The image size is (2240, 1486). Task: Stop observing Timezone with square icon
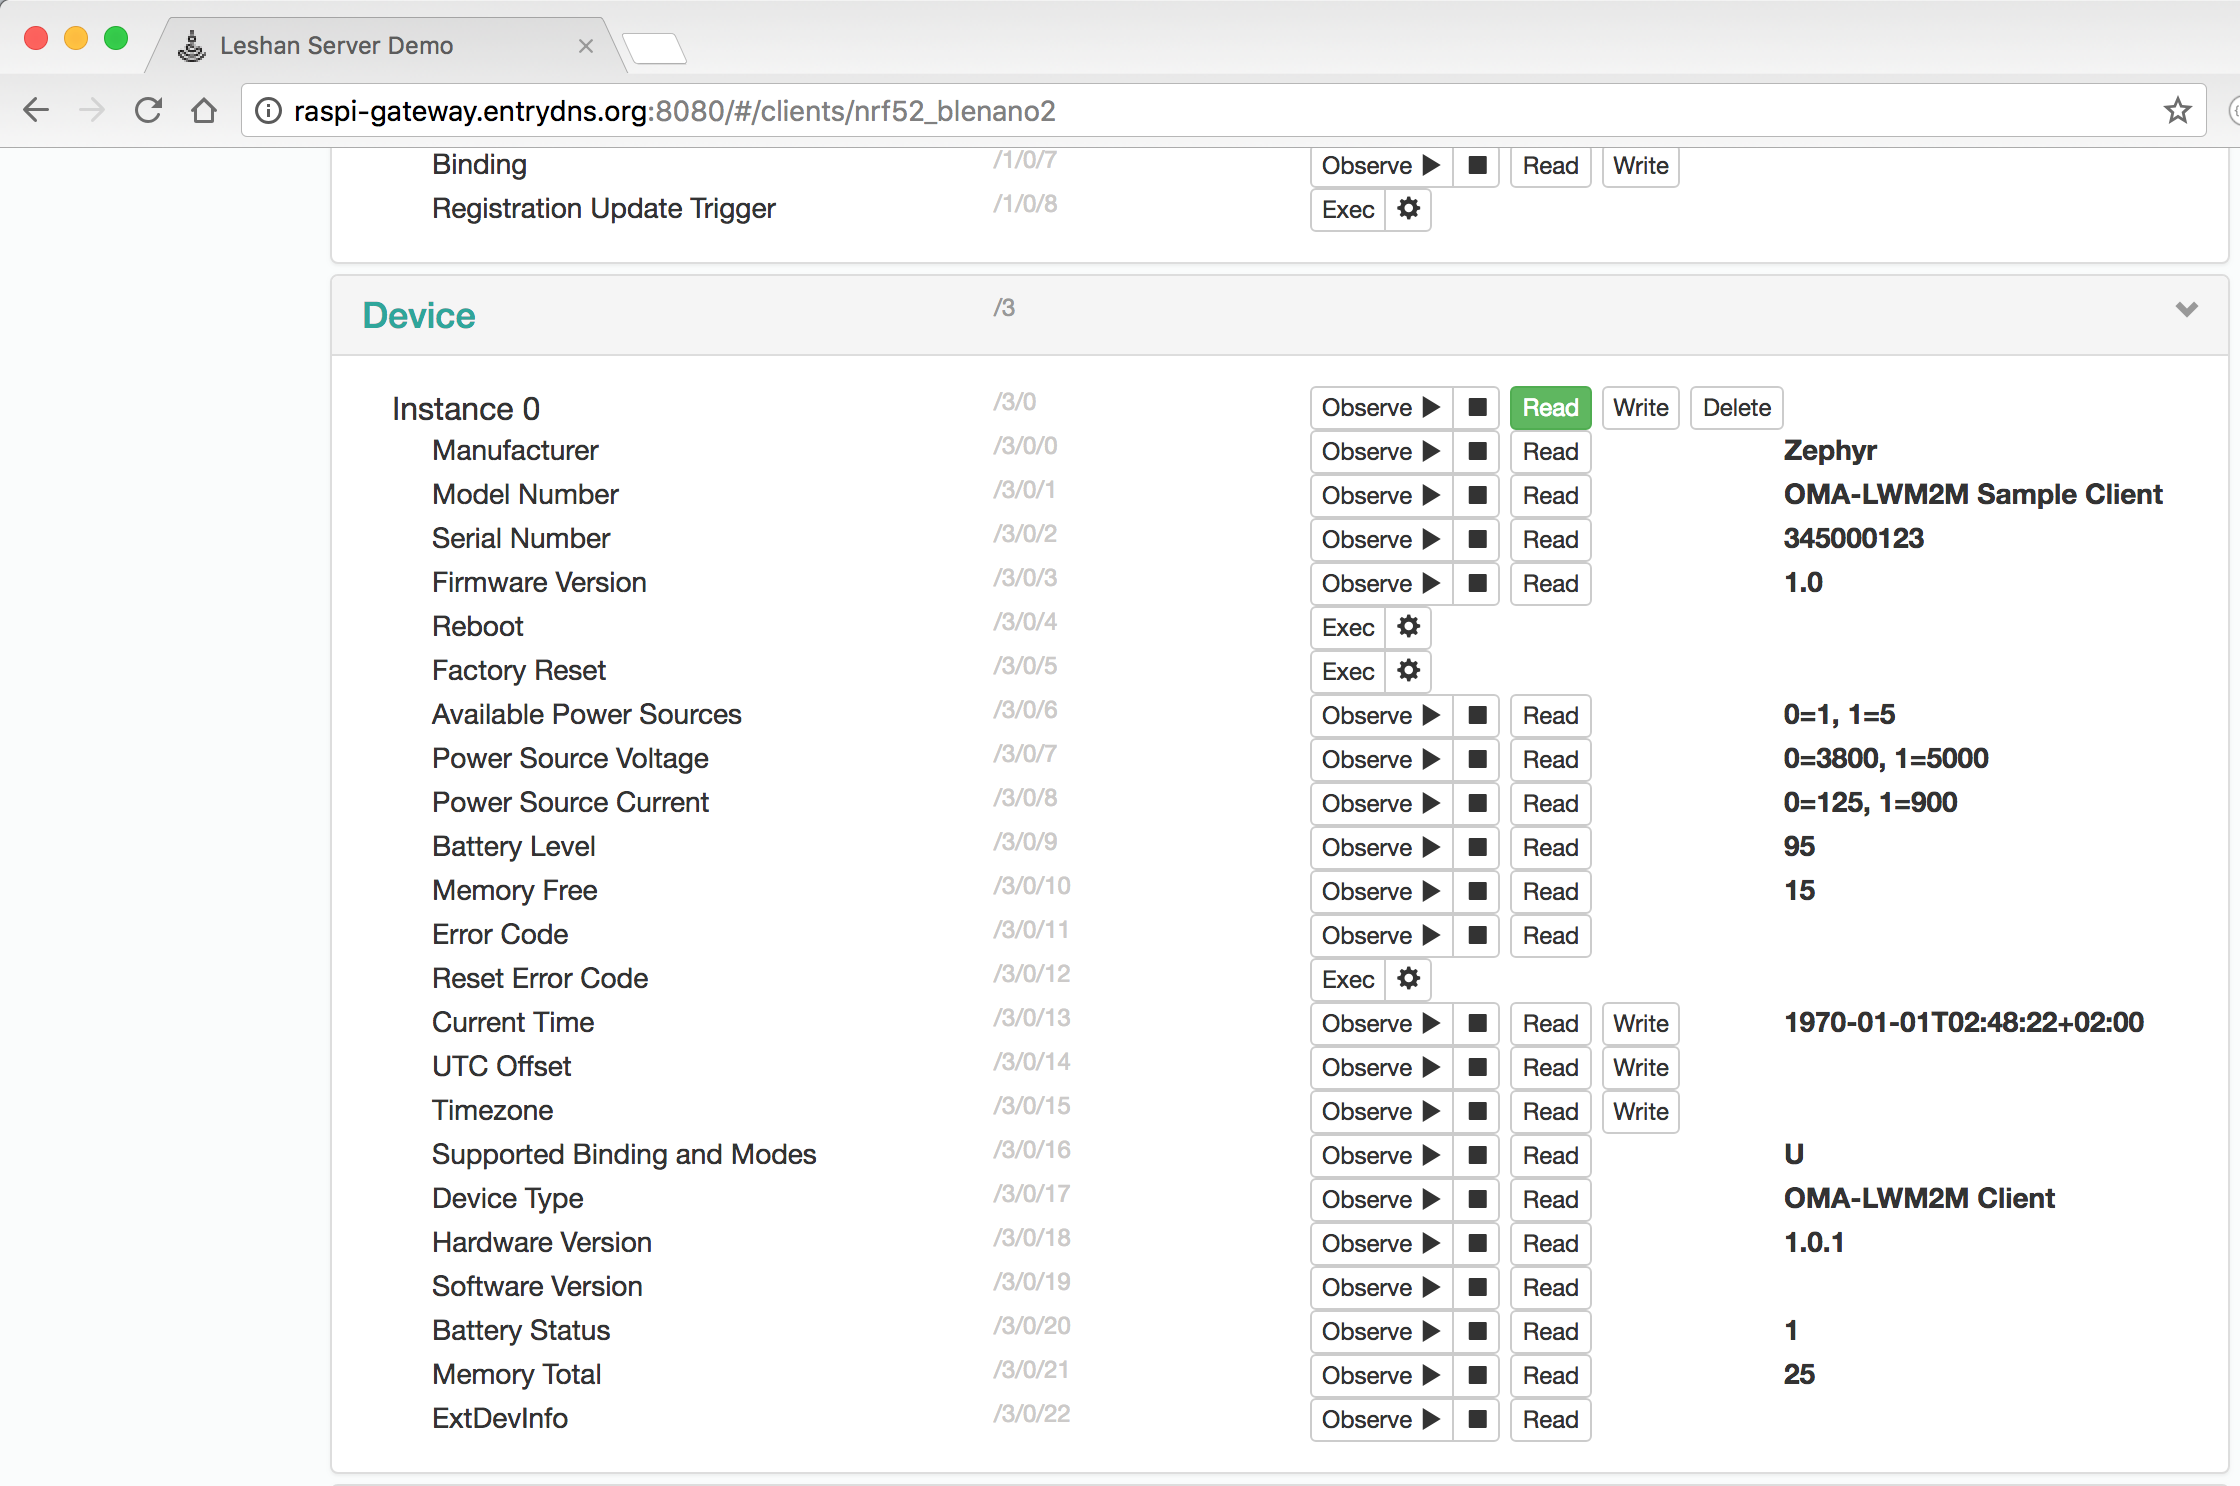tap(1476, 1112)
